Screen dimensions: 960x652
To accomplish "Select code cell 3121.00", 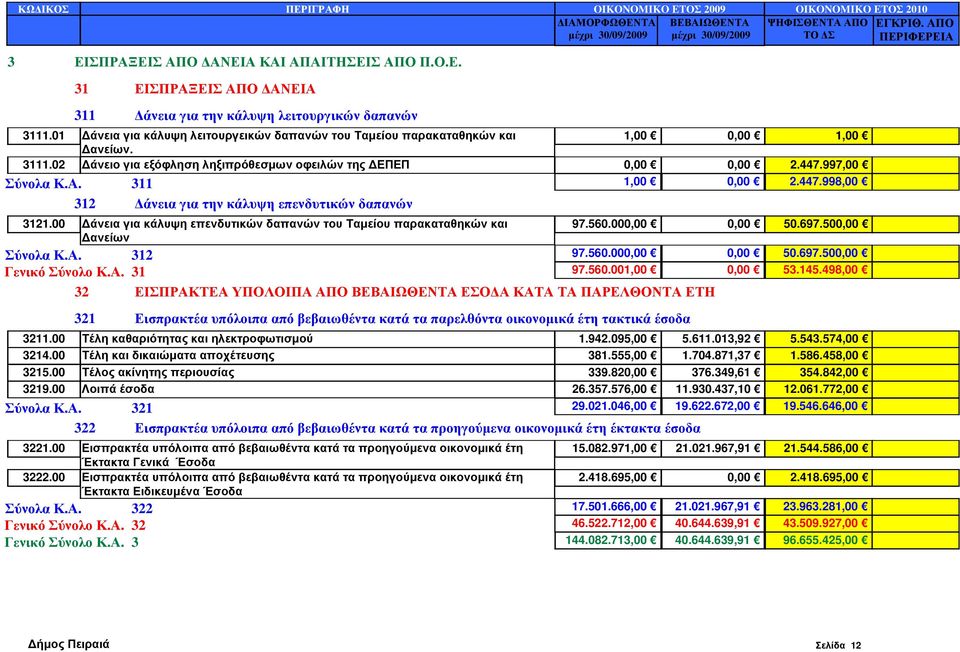I will tap(43, 224).
